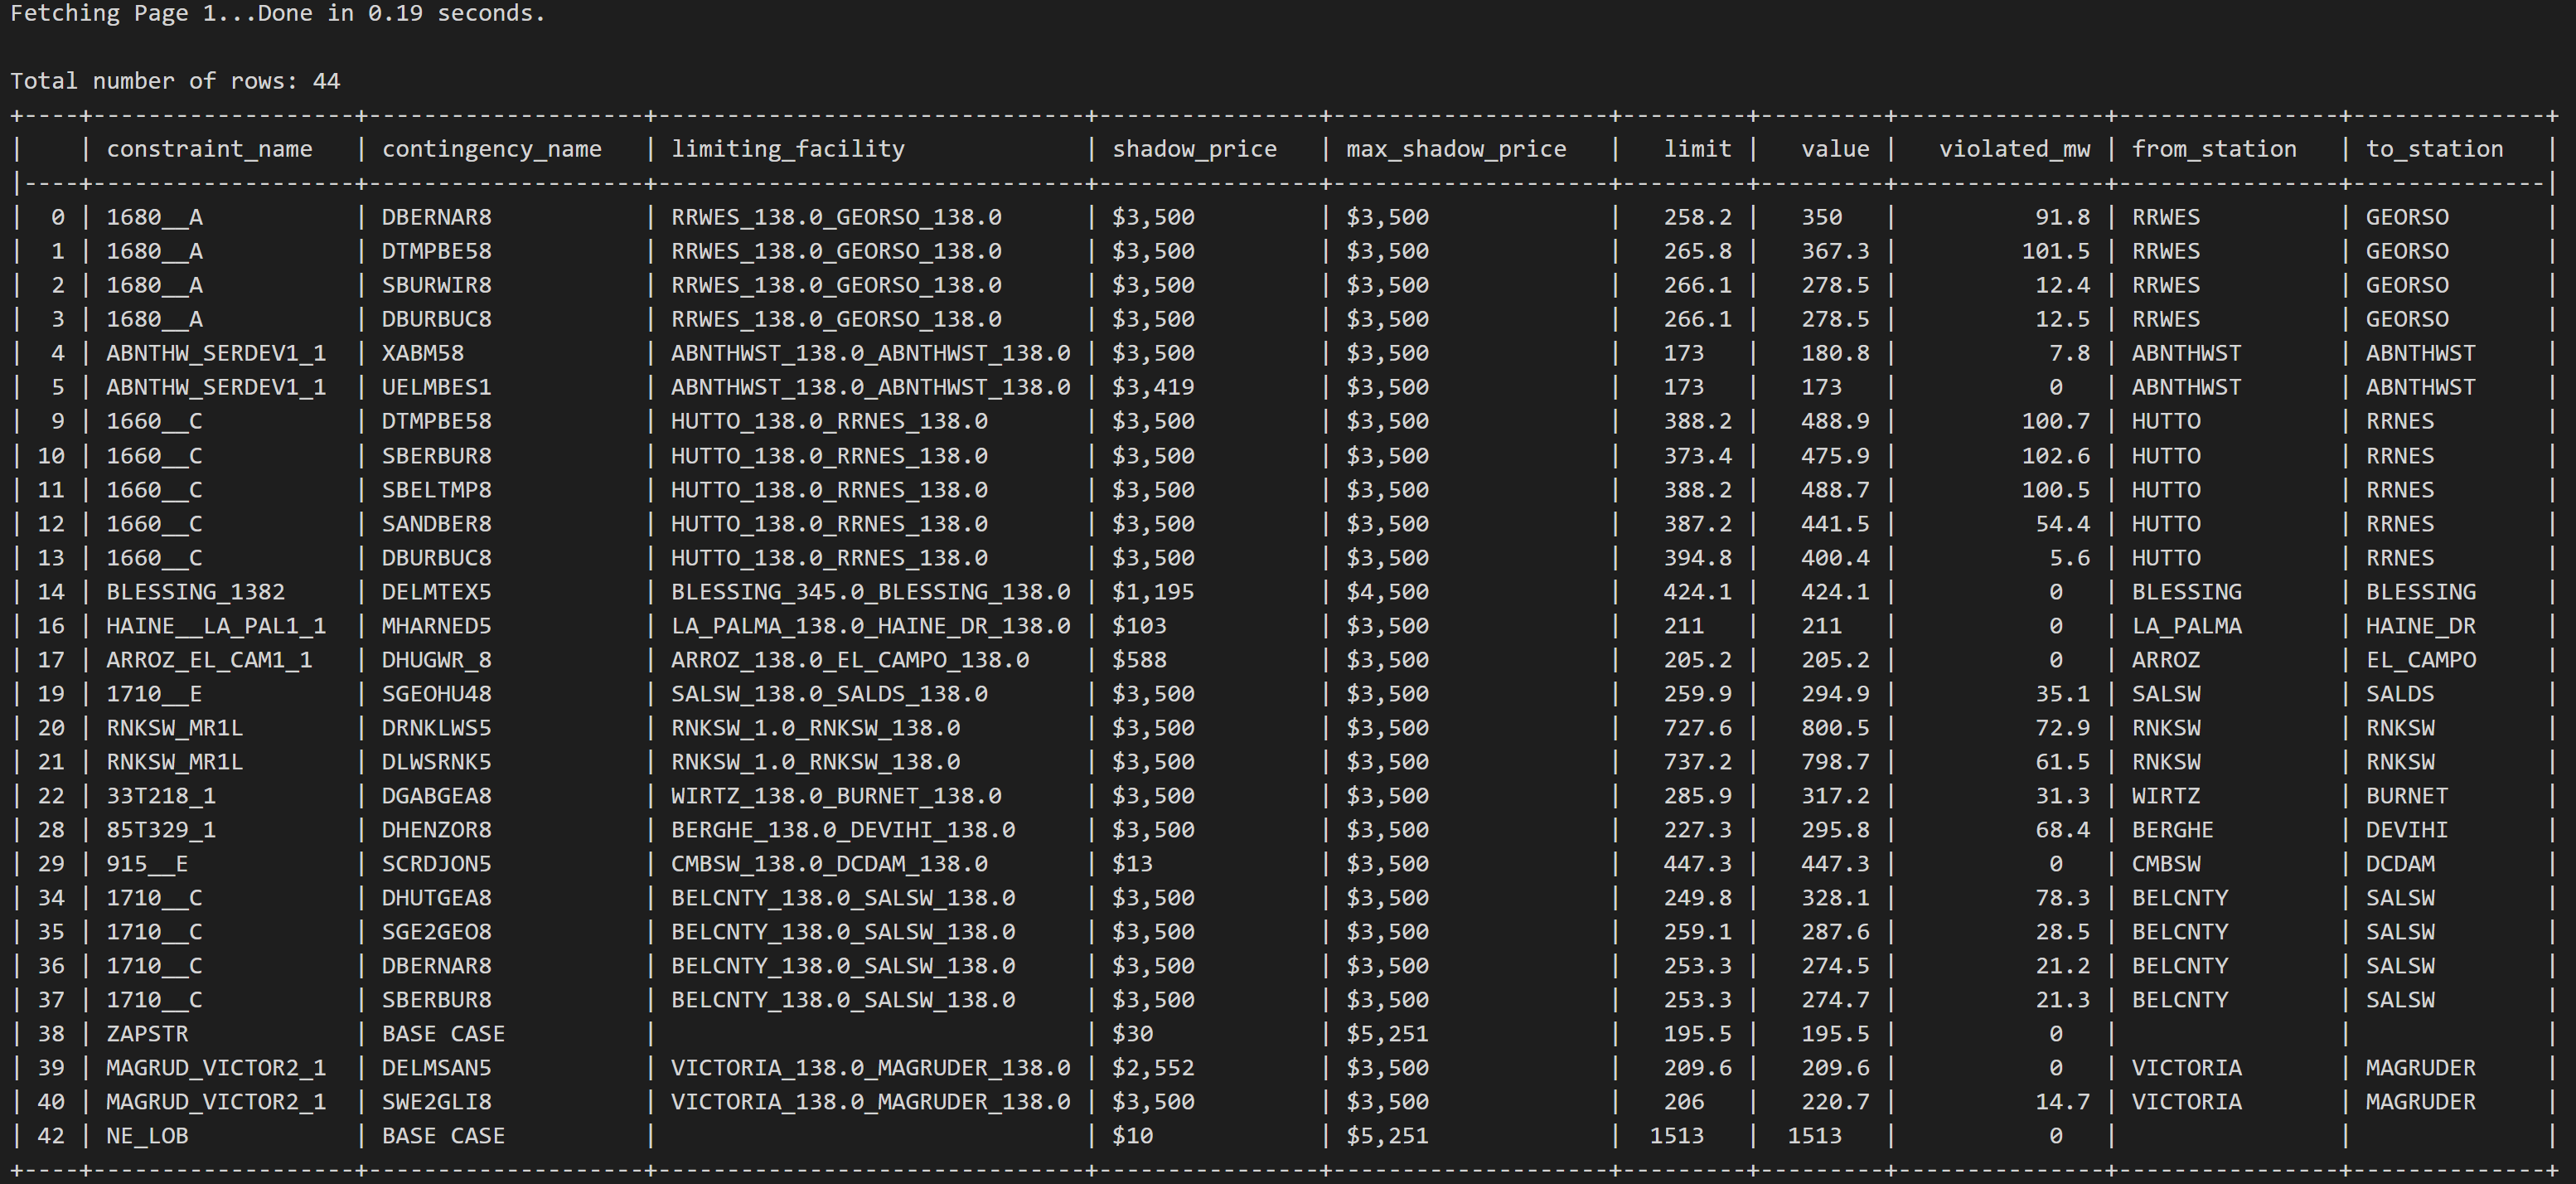This screenshot has height=1184, width=2576.
Task: Click the HAINE__LA_PAL1_1 constraint name
Action: tap(215, 626)
